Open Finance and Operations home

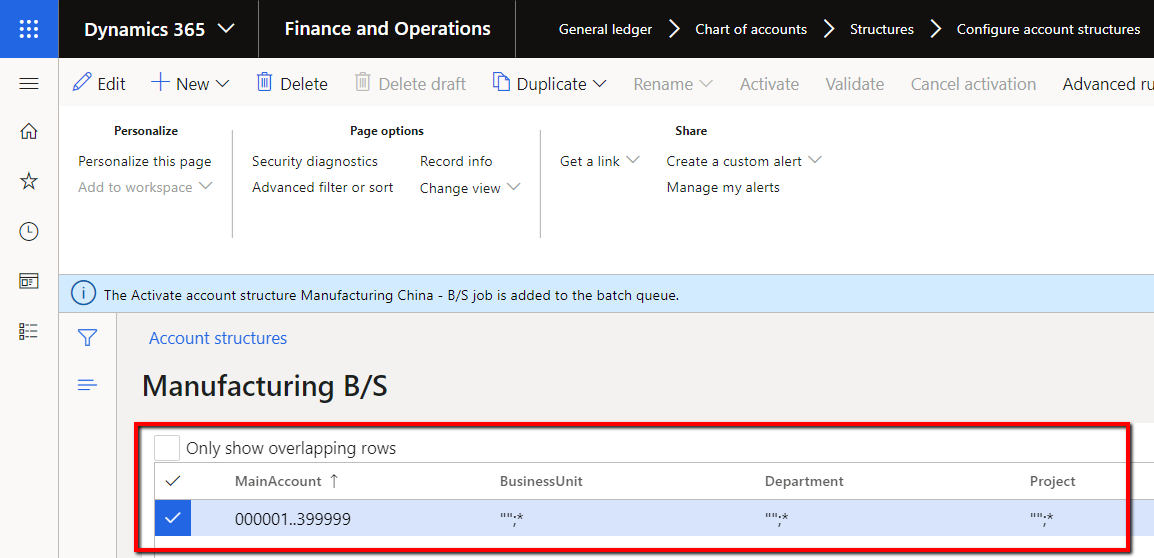tap(387, 29)
